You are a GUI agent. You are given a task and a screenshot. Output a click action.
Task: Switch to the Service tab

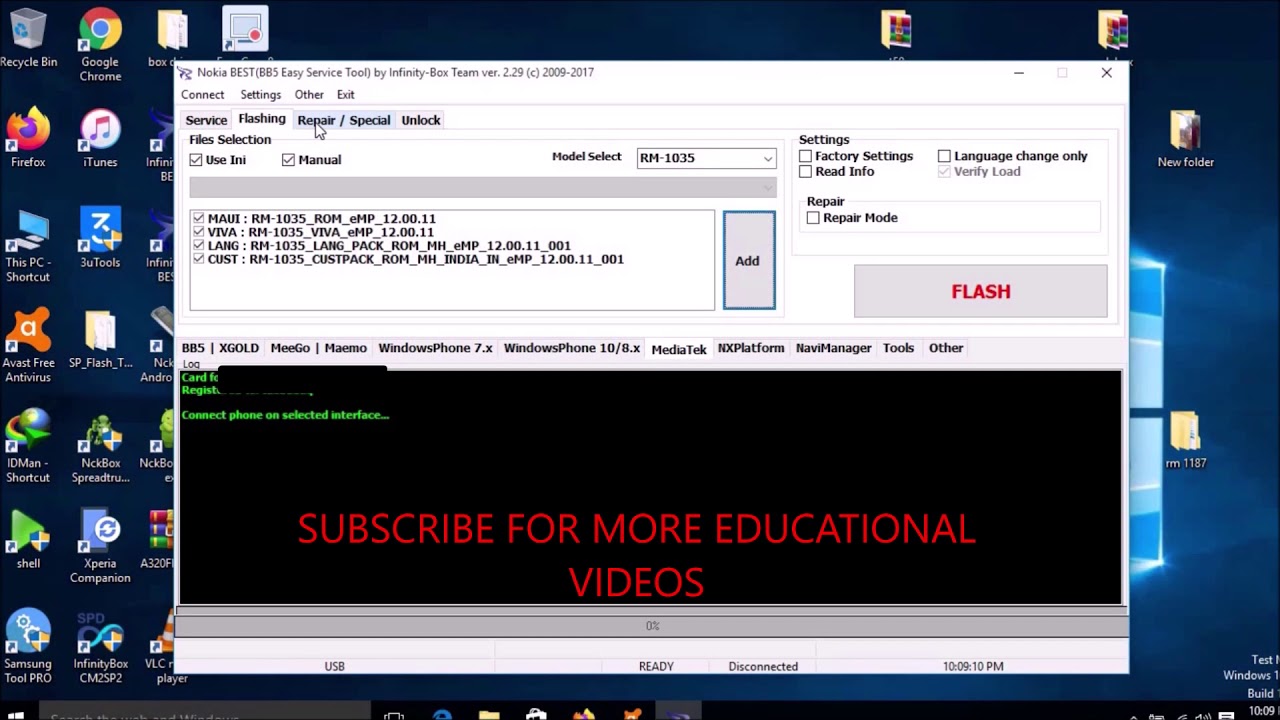tap(206, 121)
